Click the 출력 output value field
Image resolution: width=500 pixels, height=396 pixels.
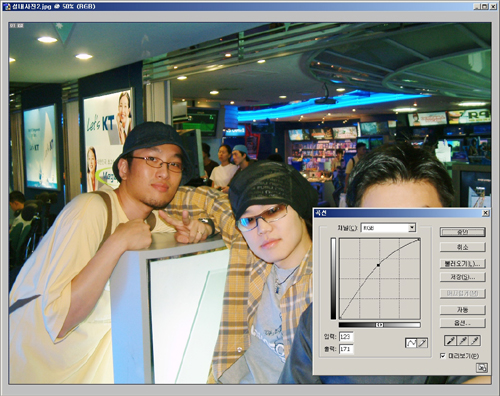coord(346,349)
